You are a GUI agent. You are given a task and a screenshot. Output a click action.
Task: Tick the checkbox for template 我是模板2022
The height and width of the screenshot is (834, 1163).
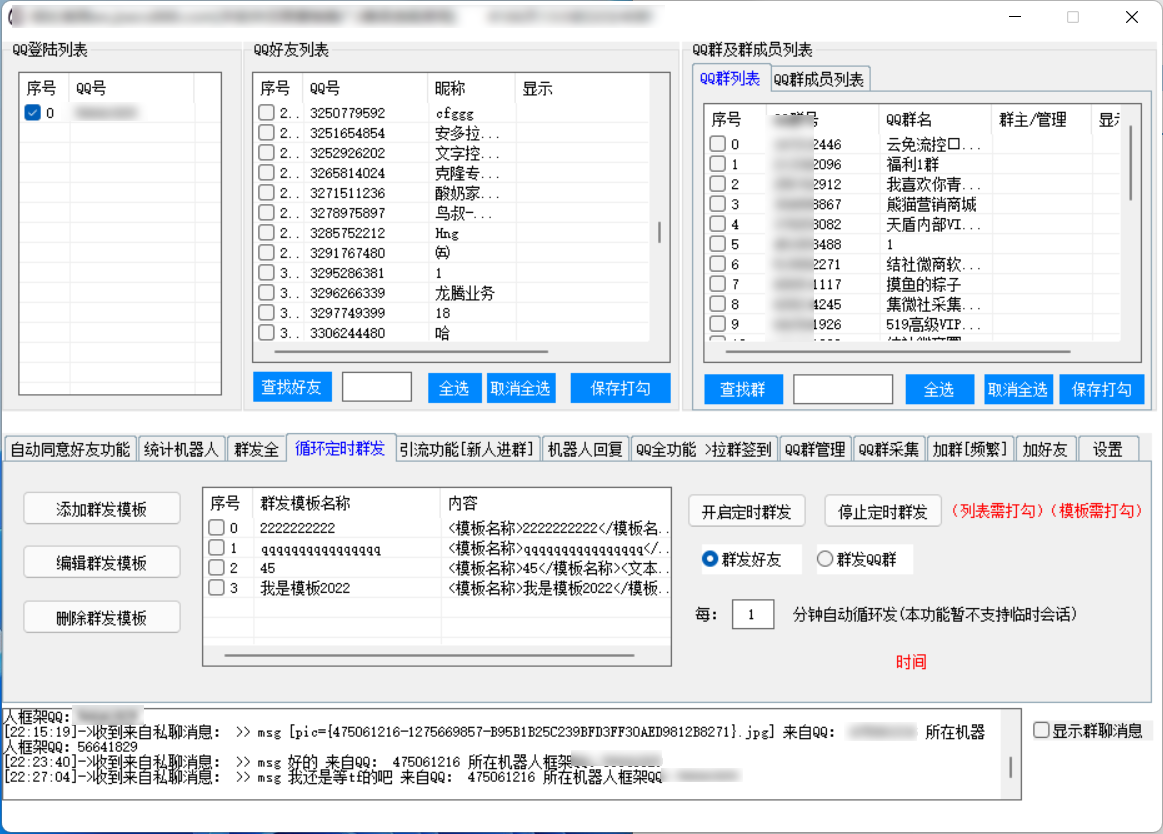coord(216,588)
